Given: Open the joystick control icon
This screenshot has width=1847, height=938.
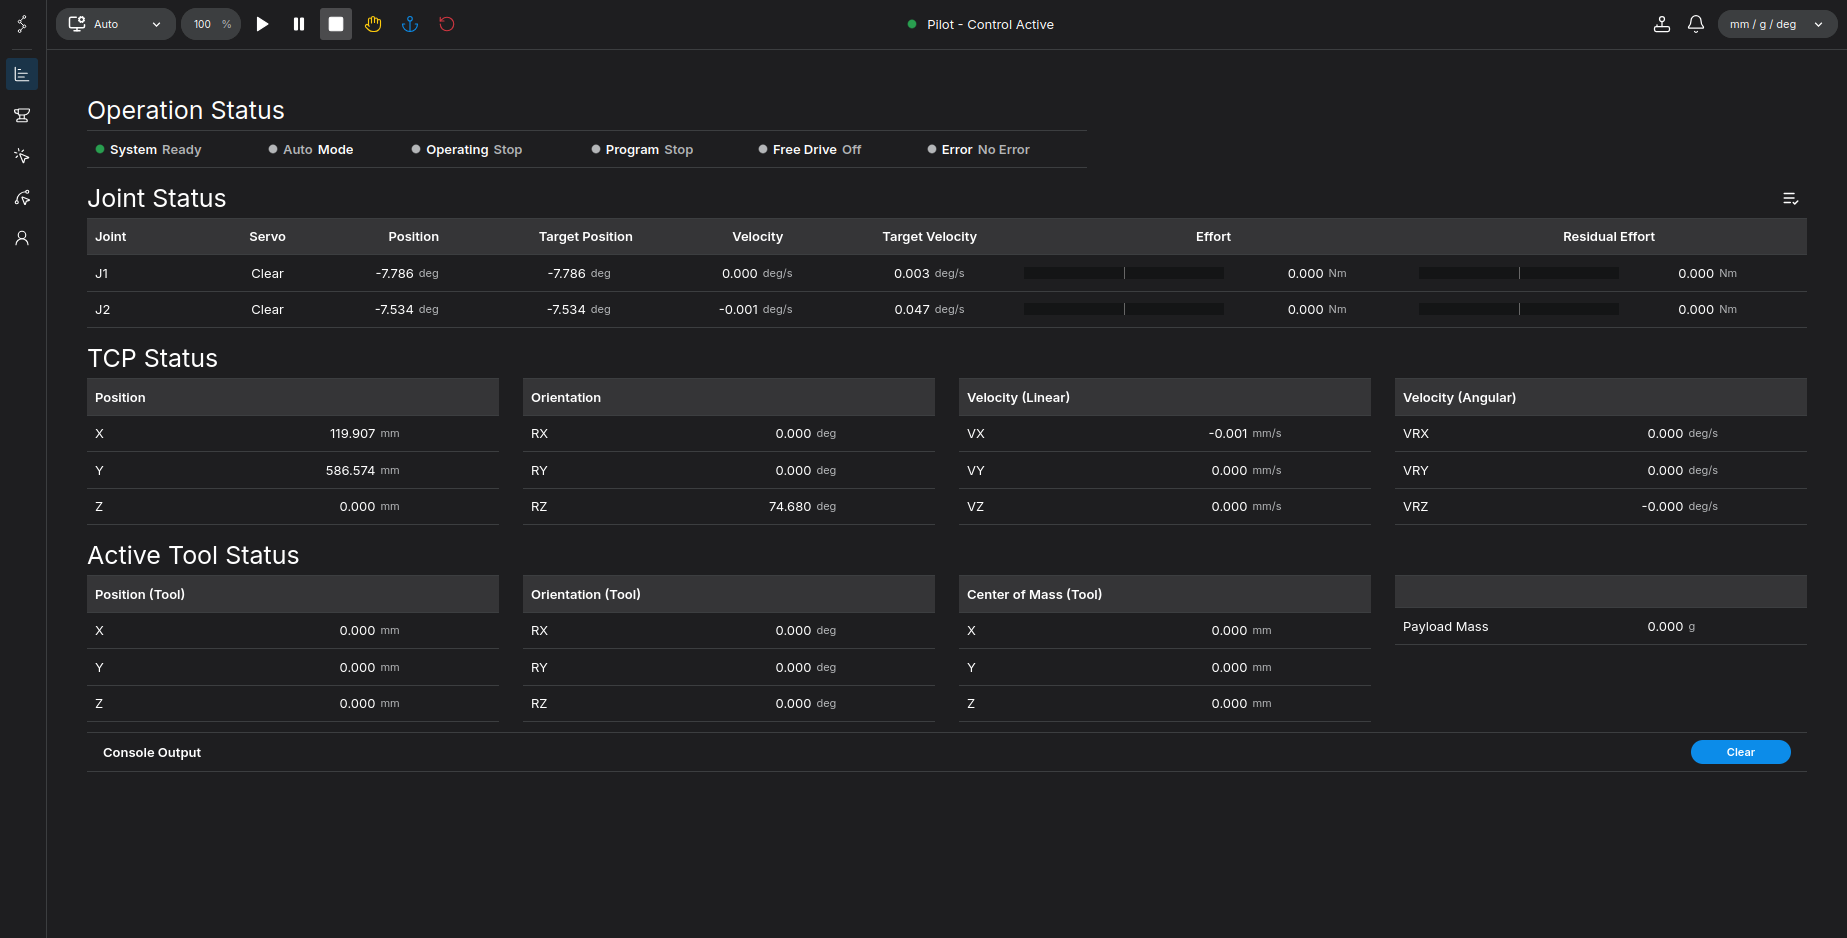Looking at the screenshot, I should [x=1662, y=24].
